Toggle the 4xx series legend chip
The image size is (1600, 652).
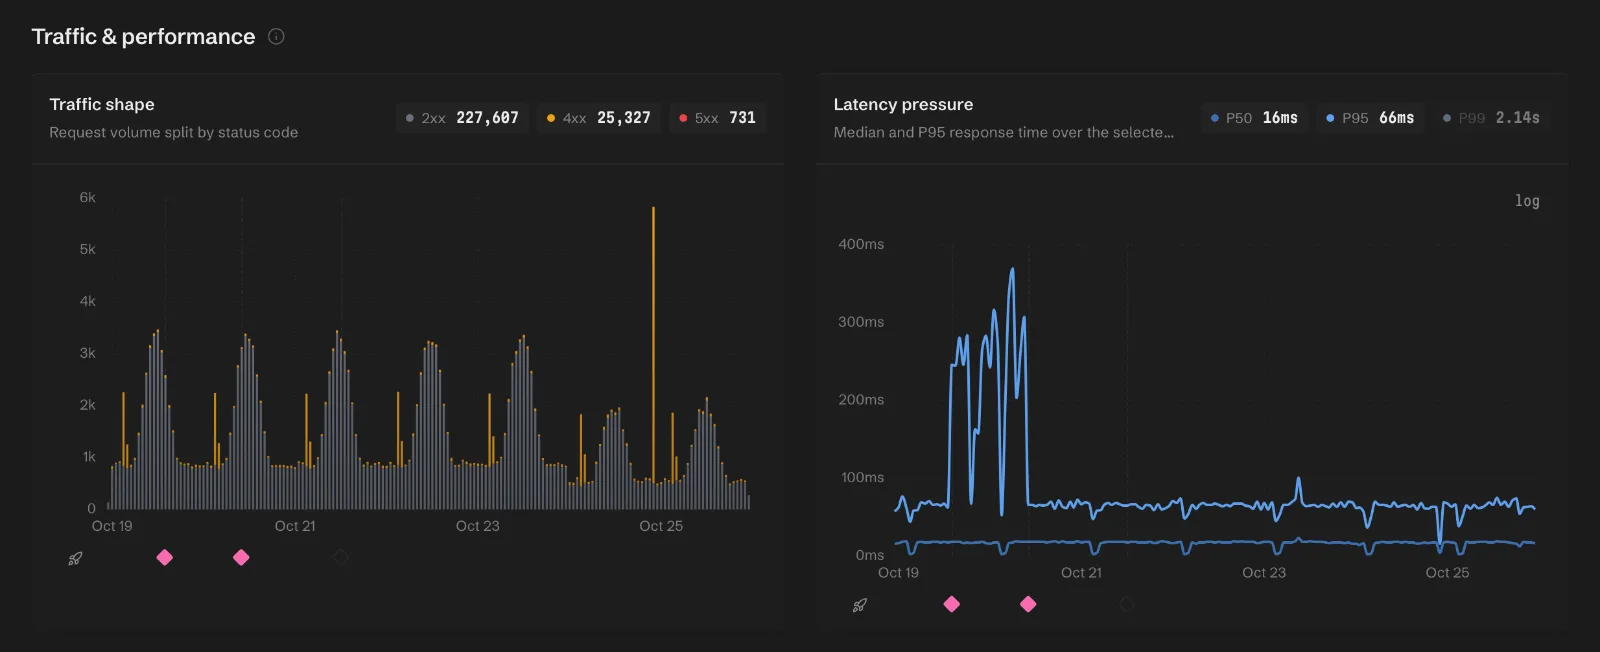598,118
